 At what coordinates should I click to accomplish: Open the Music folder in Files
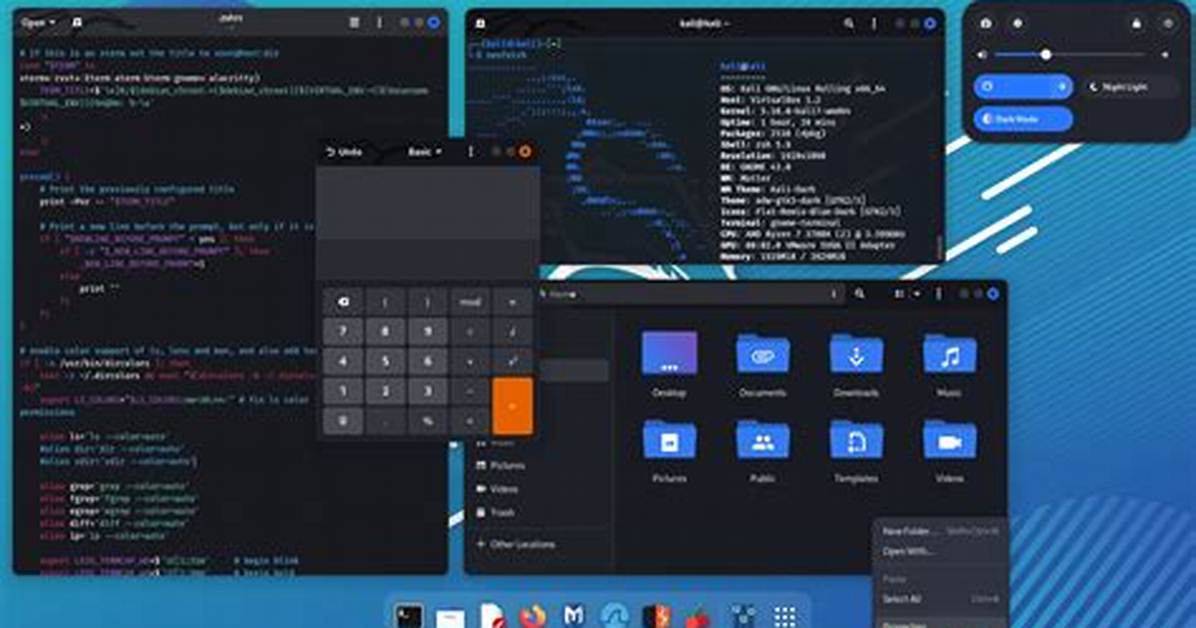tap(949, 355)
